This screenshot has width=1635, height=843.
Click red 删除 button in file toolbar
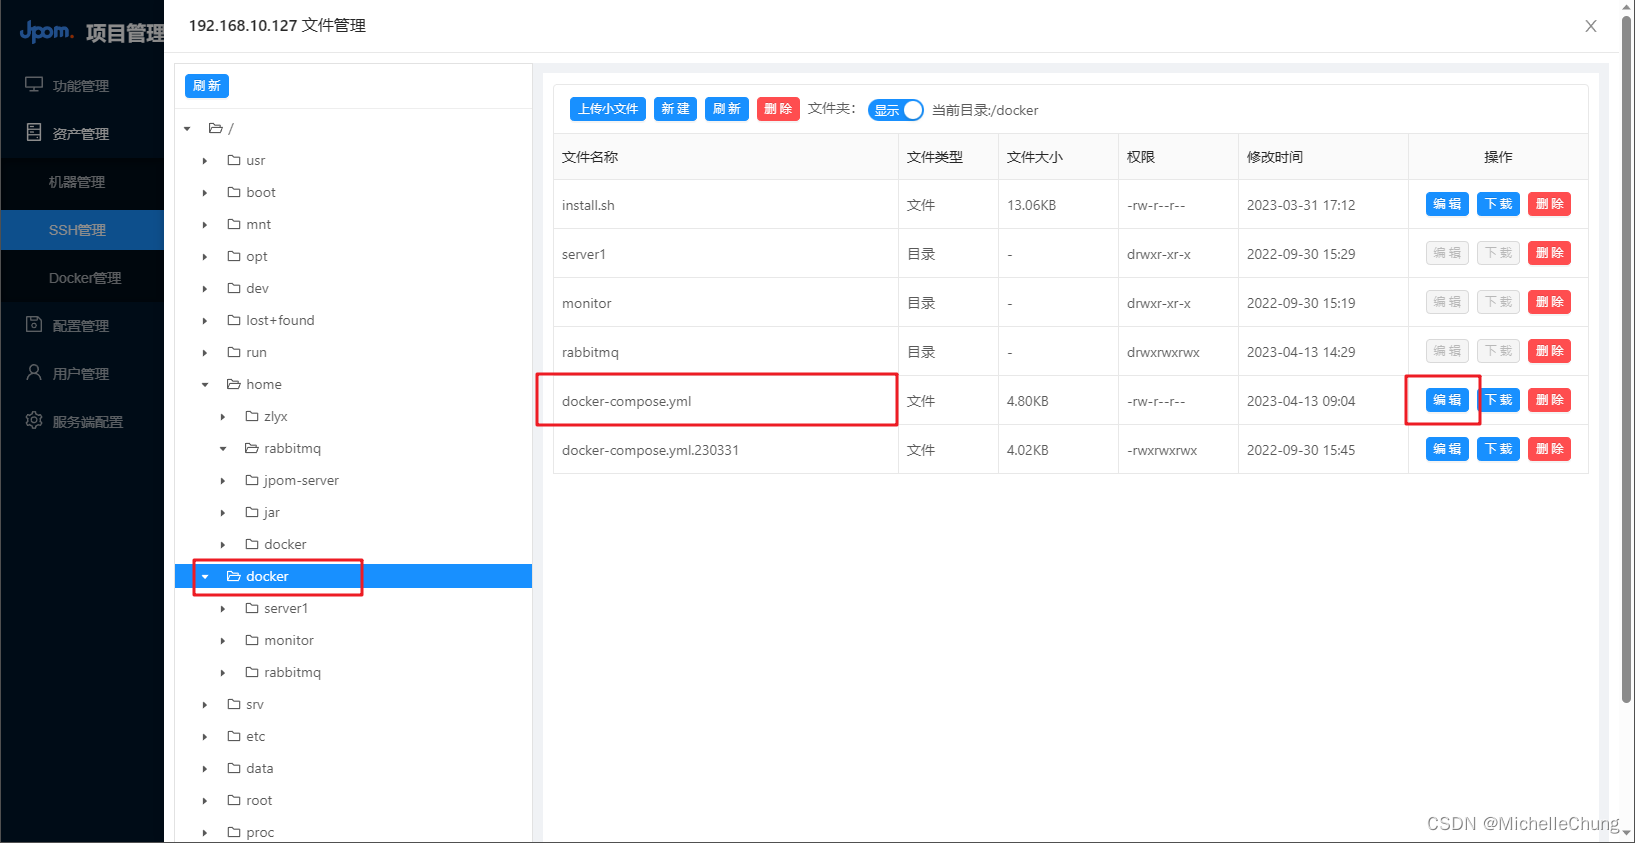(x=778, y=109)
